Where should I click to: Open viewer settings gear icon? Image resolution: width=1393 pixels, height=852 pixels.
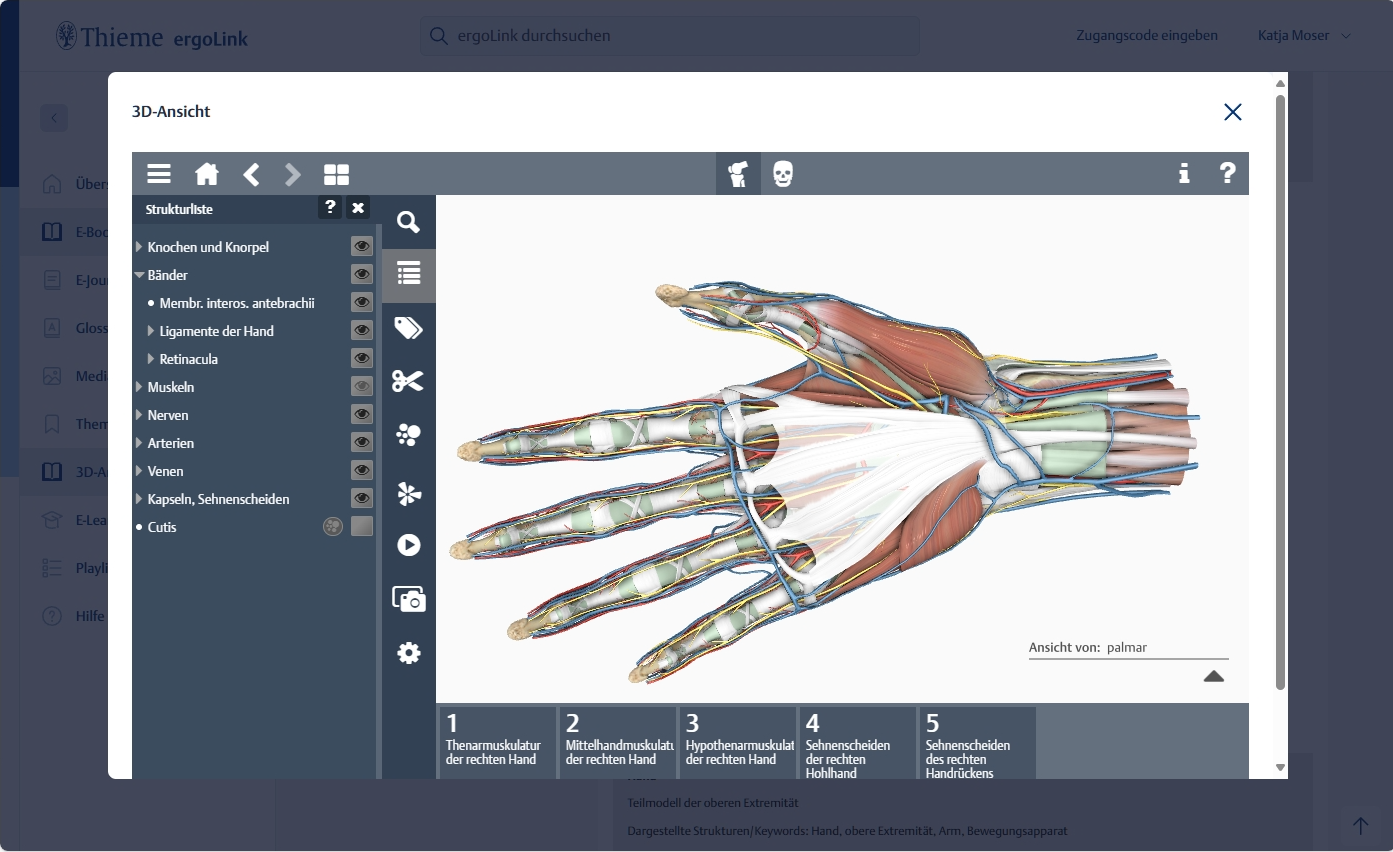point(408,653)
